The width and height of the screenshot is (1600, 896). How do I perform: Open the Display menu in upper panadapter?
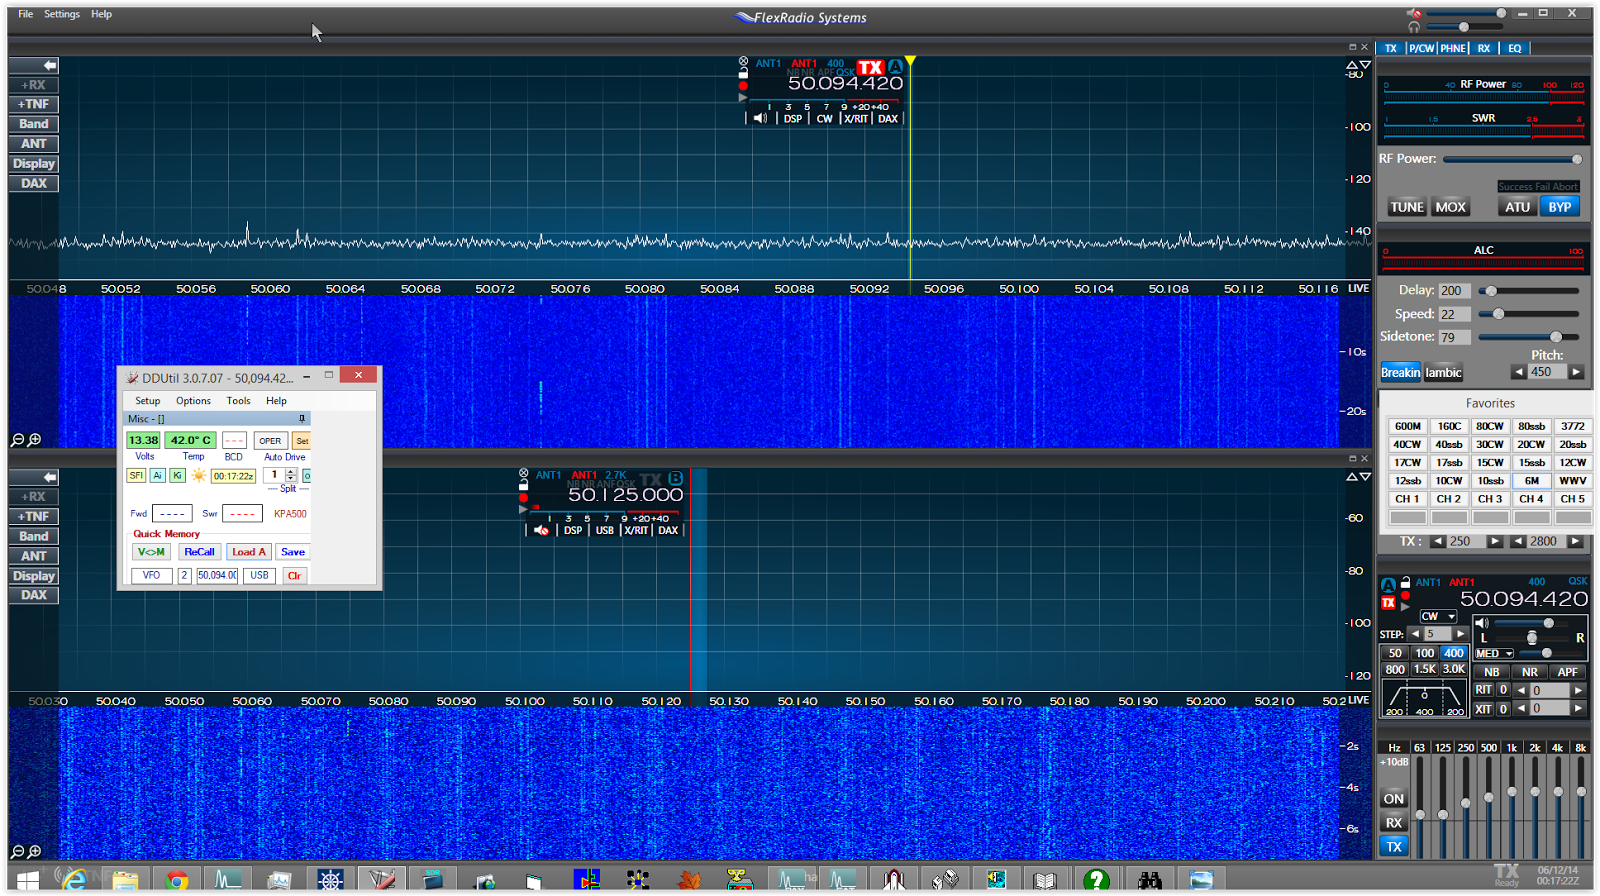[x=34, y=164]
